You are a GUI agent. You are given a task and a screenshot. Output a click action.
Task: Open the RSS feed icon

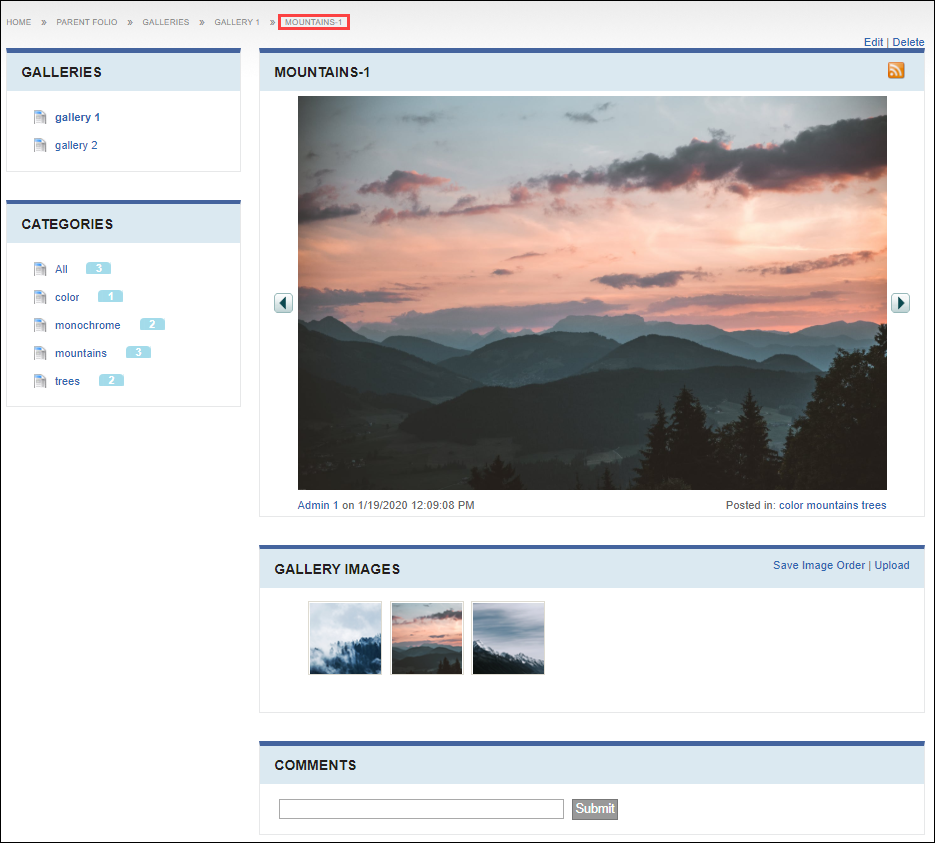coord(896,70)
